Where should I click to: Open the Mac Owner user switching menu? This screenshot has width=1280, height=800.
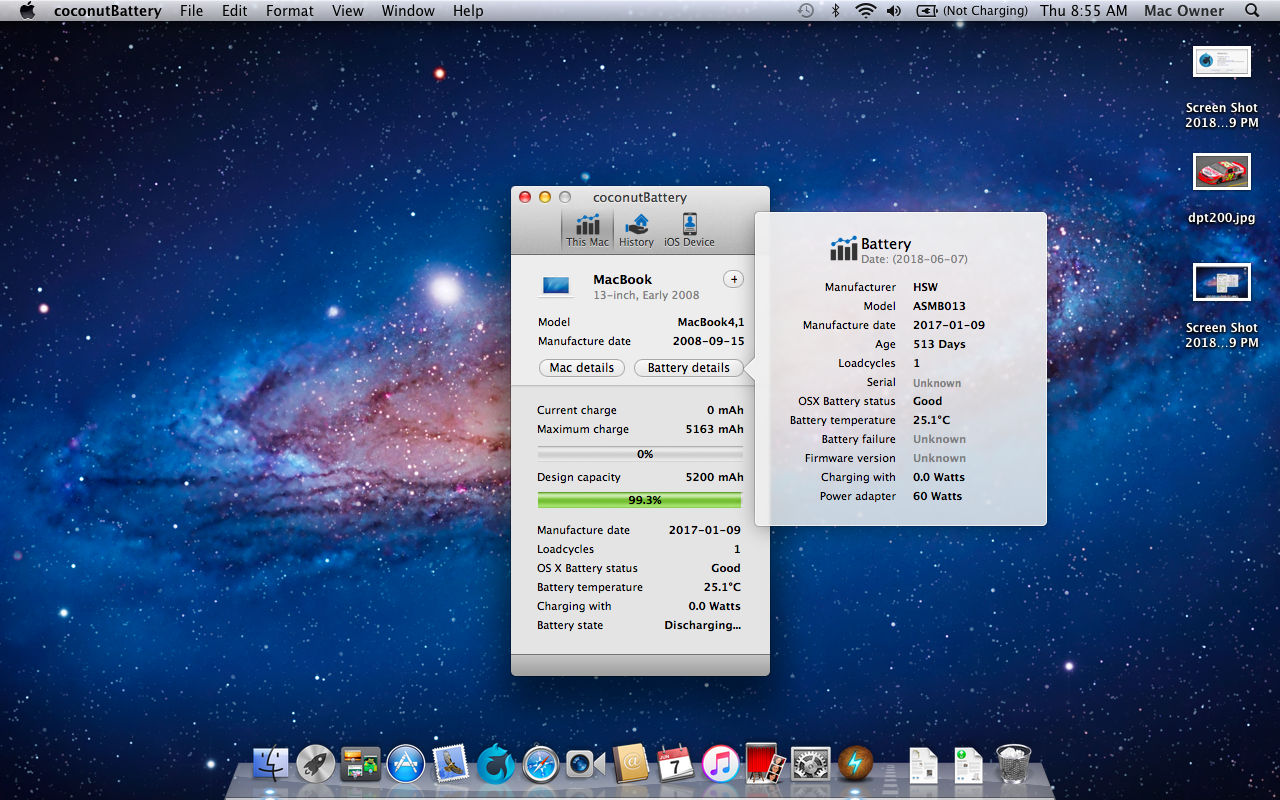pyautogui.click(x=1183, y=10)
